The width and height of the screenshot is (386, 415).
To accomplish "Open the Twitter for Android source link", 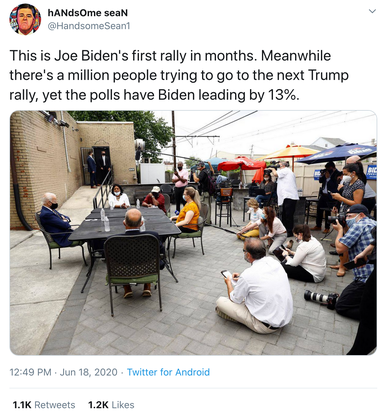I will [168, 372].
